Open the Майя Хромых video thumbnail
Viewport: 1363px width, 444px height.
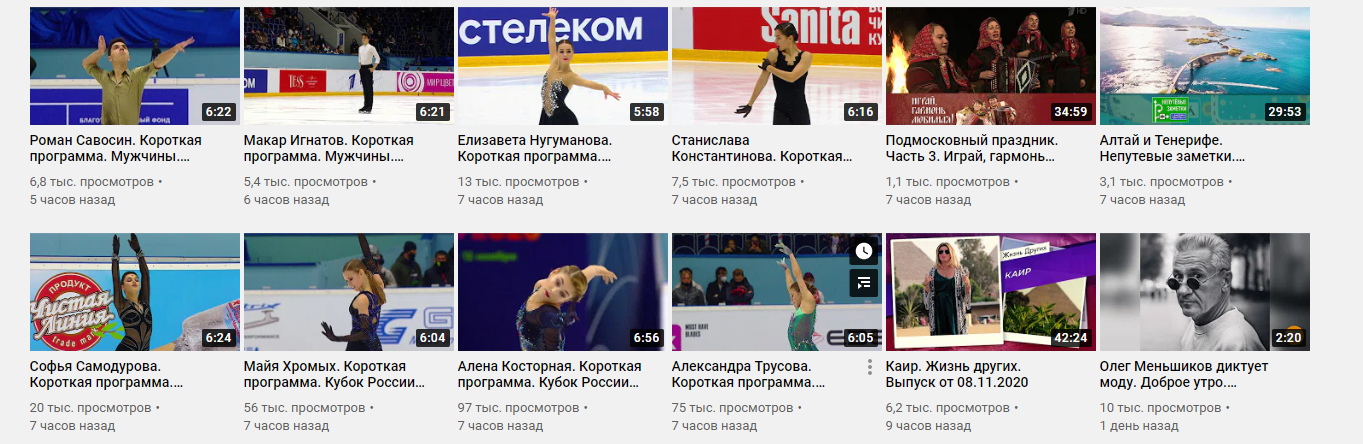[x=349, y=292]
